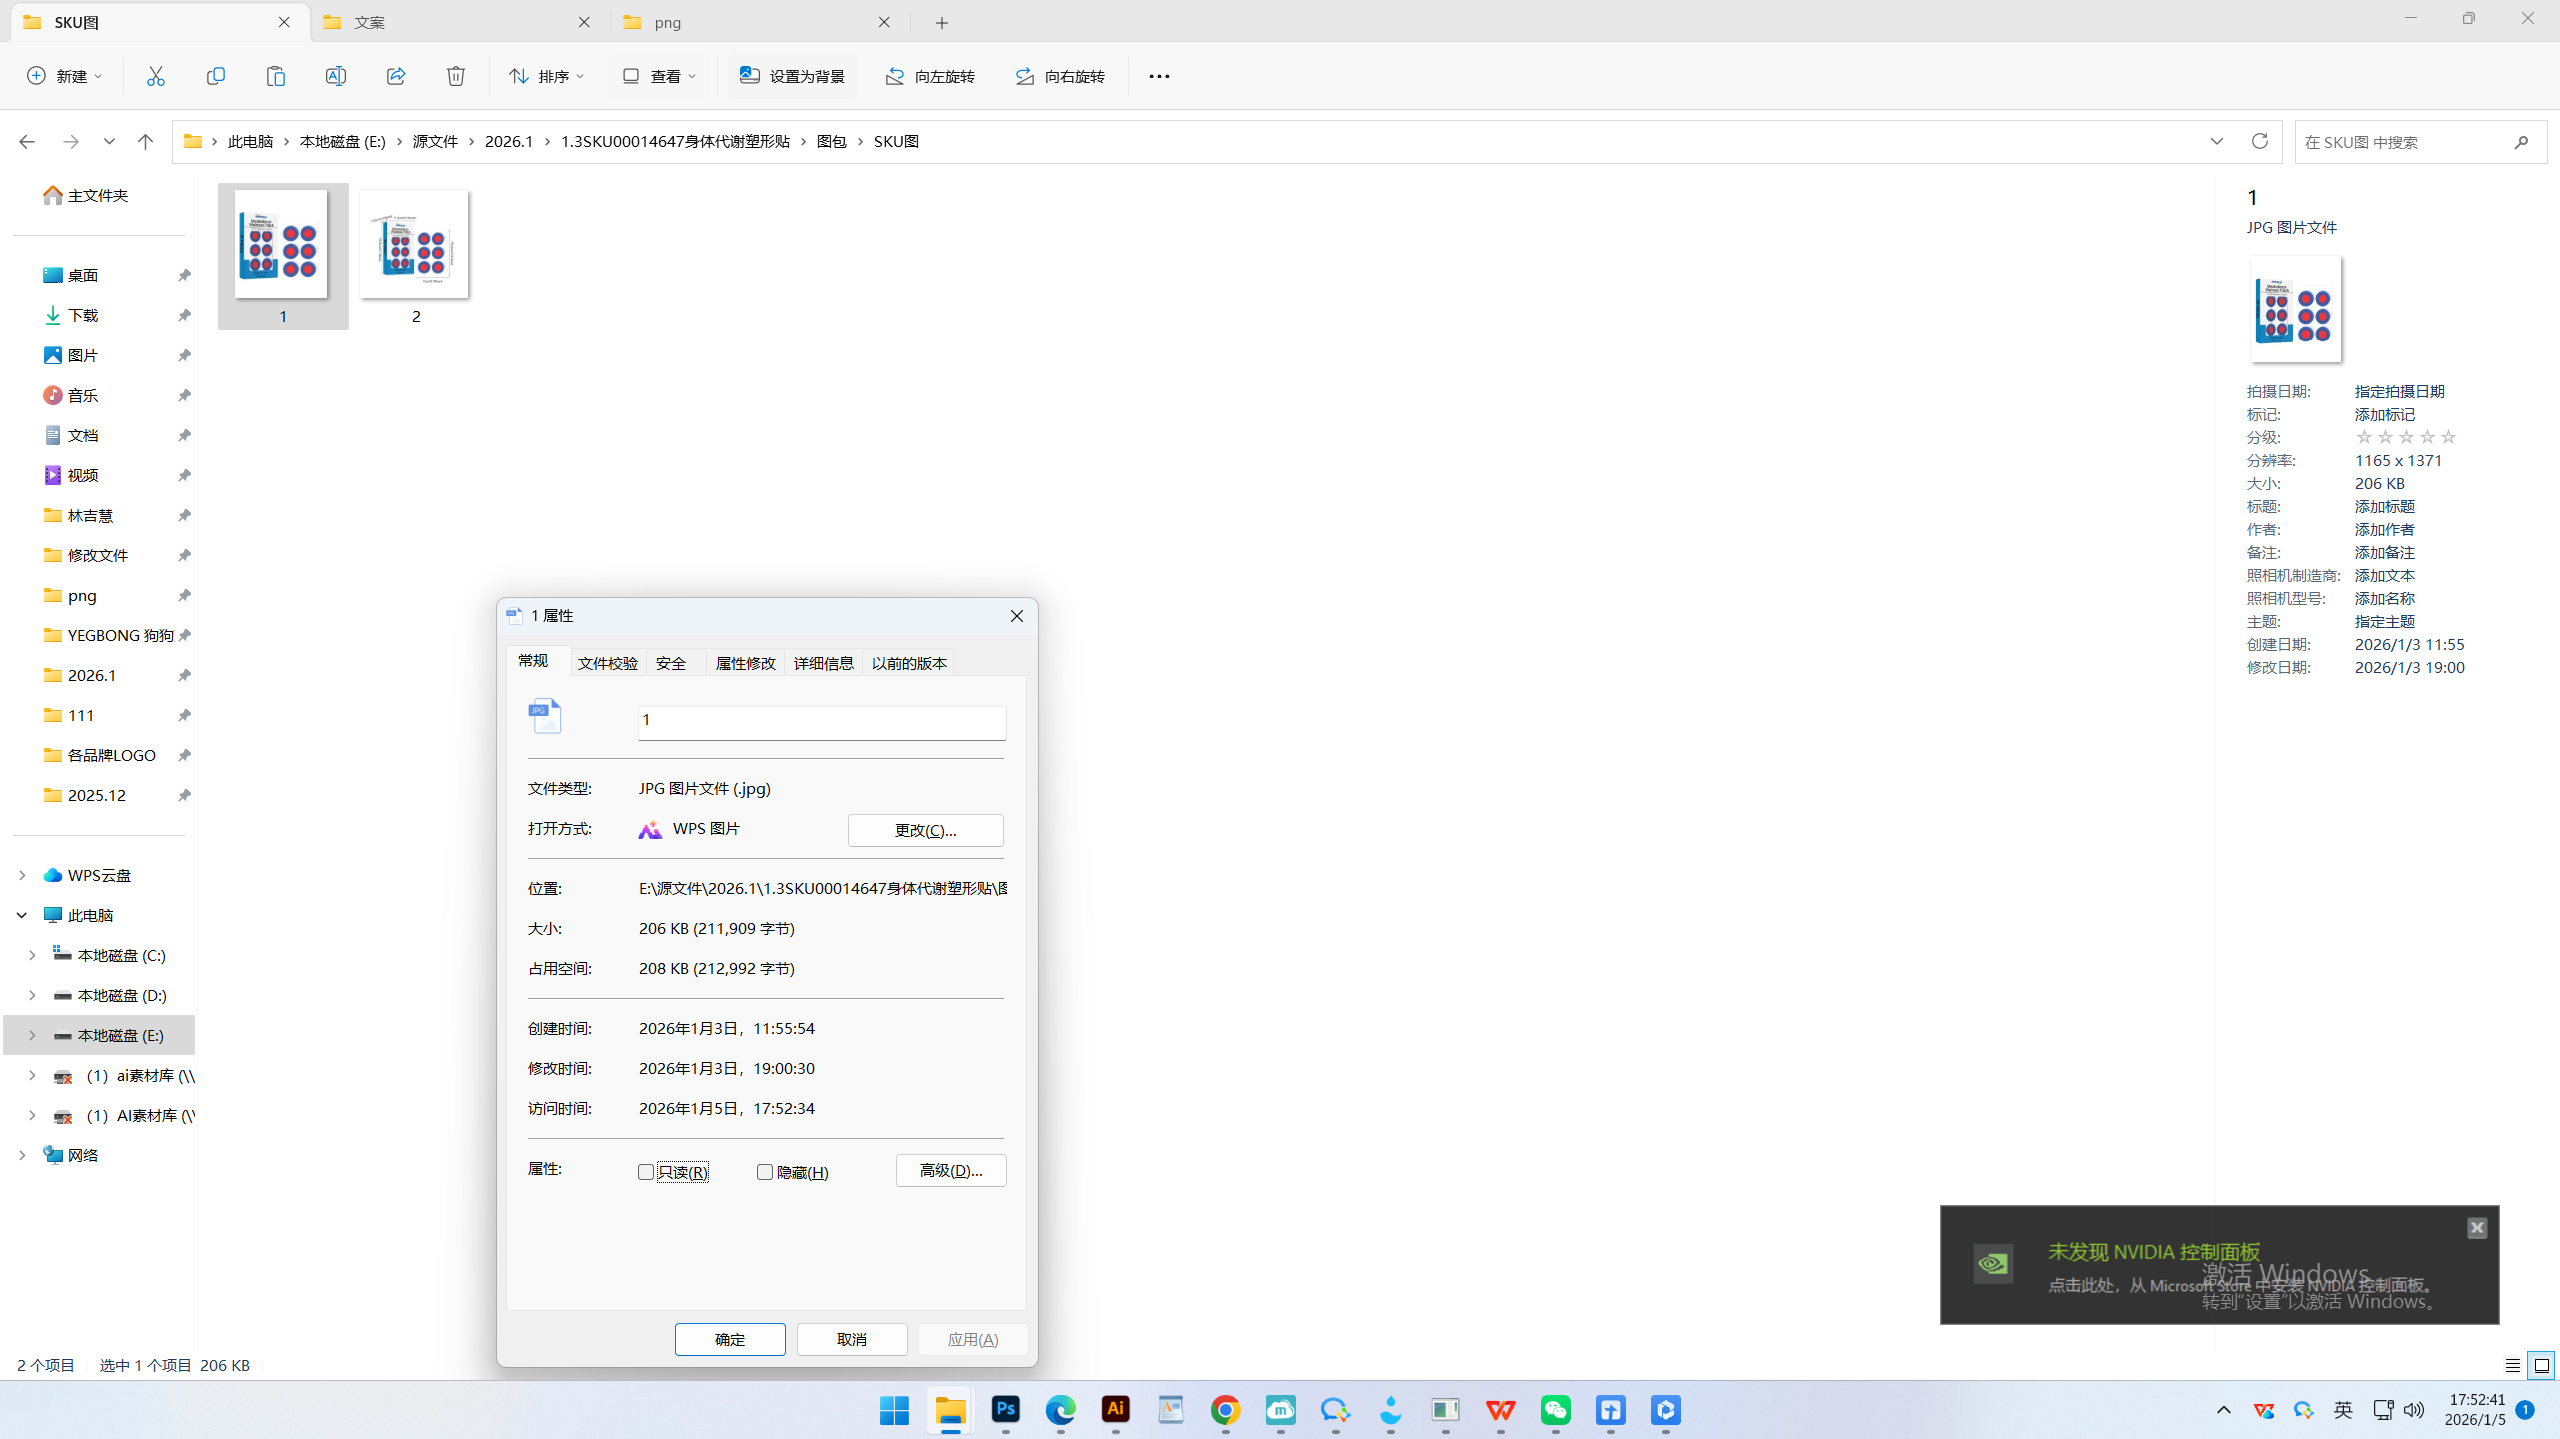Switch to 详细信息 tab

824,663
